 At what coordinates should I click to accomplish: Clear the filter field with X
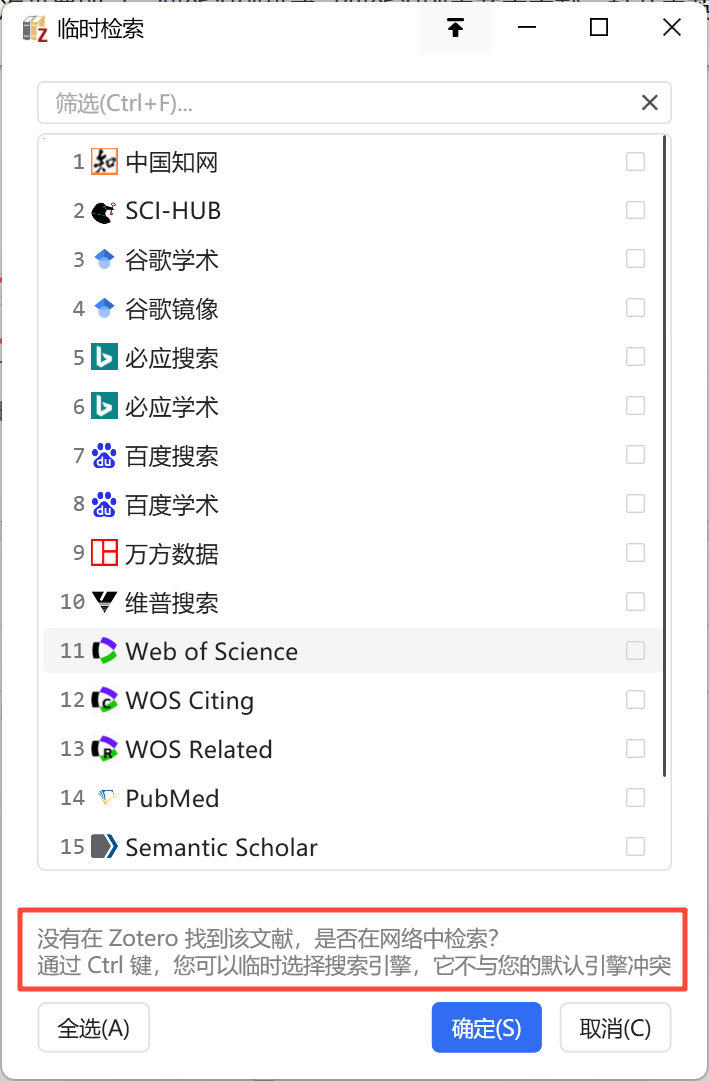click(650, 103)
